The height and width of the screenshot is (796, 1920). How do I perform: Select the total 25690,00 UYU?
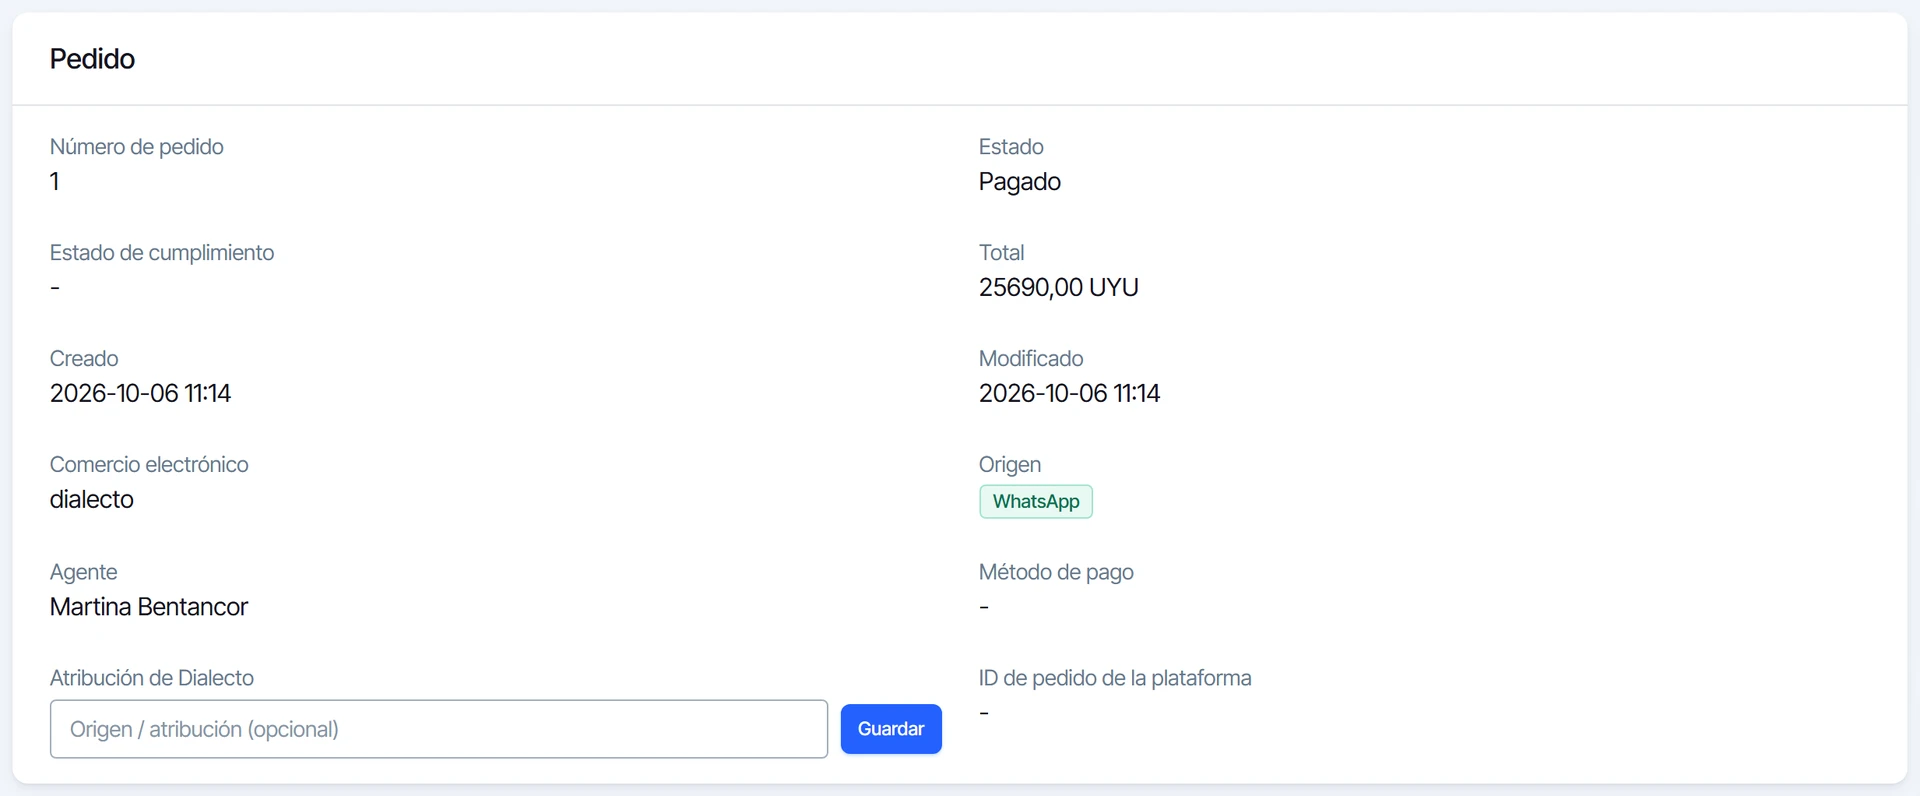[1058, 288]
